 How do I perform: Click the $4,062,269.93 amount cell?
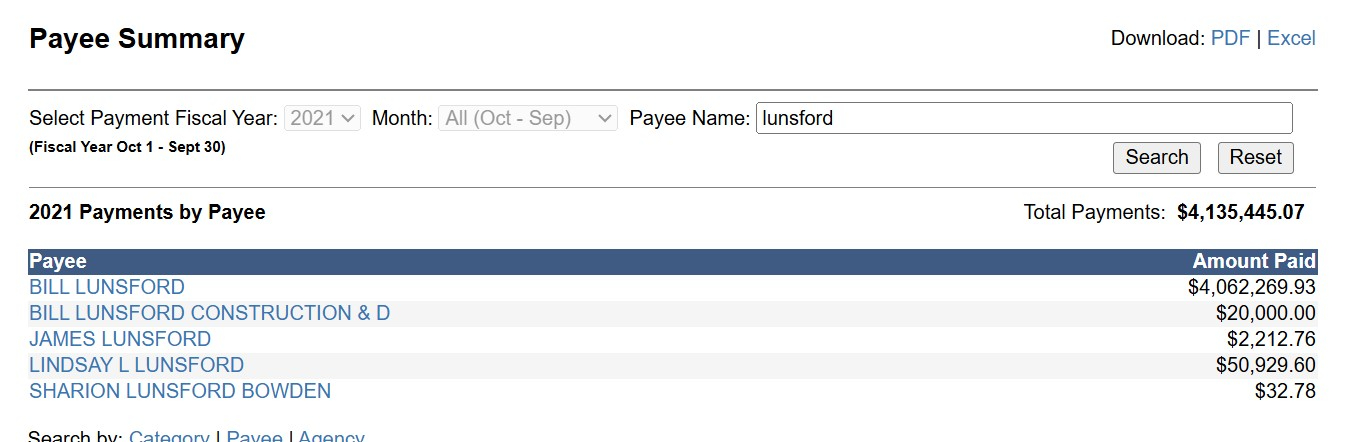pyautogui.click(x=1251, y=287)
